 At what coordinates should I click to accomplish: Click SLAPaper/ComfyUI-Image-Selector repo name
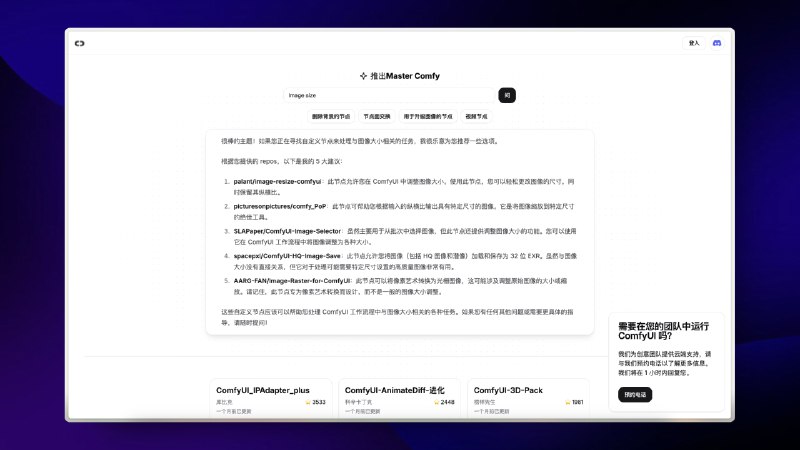pyautogui.click(x=287, y=231)
